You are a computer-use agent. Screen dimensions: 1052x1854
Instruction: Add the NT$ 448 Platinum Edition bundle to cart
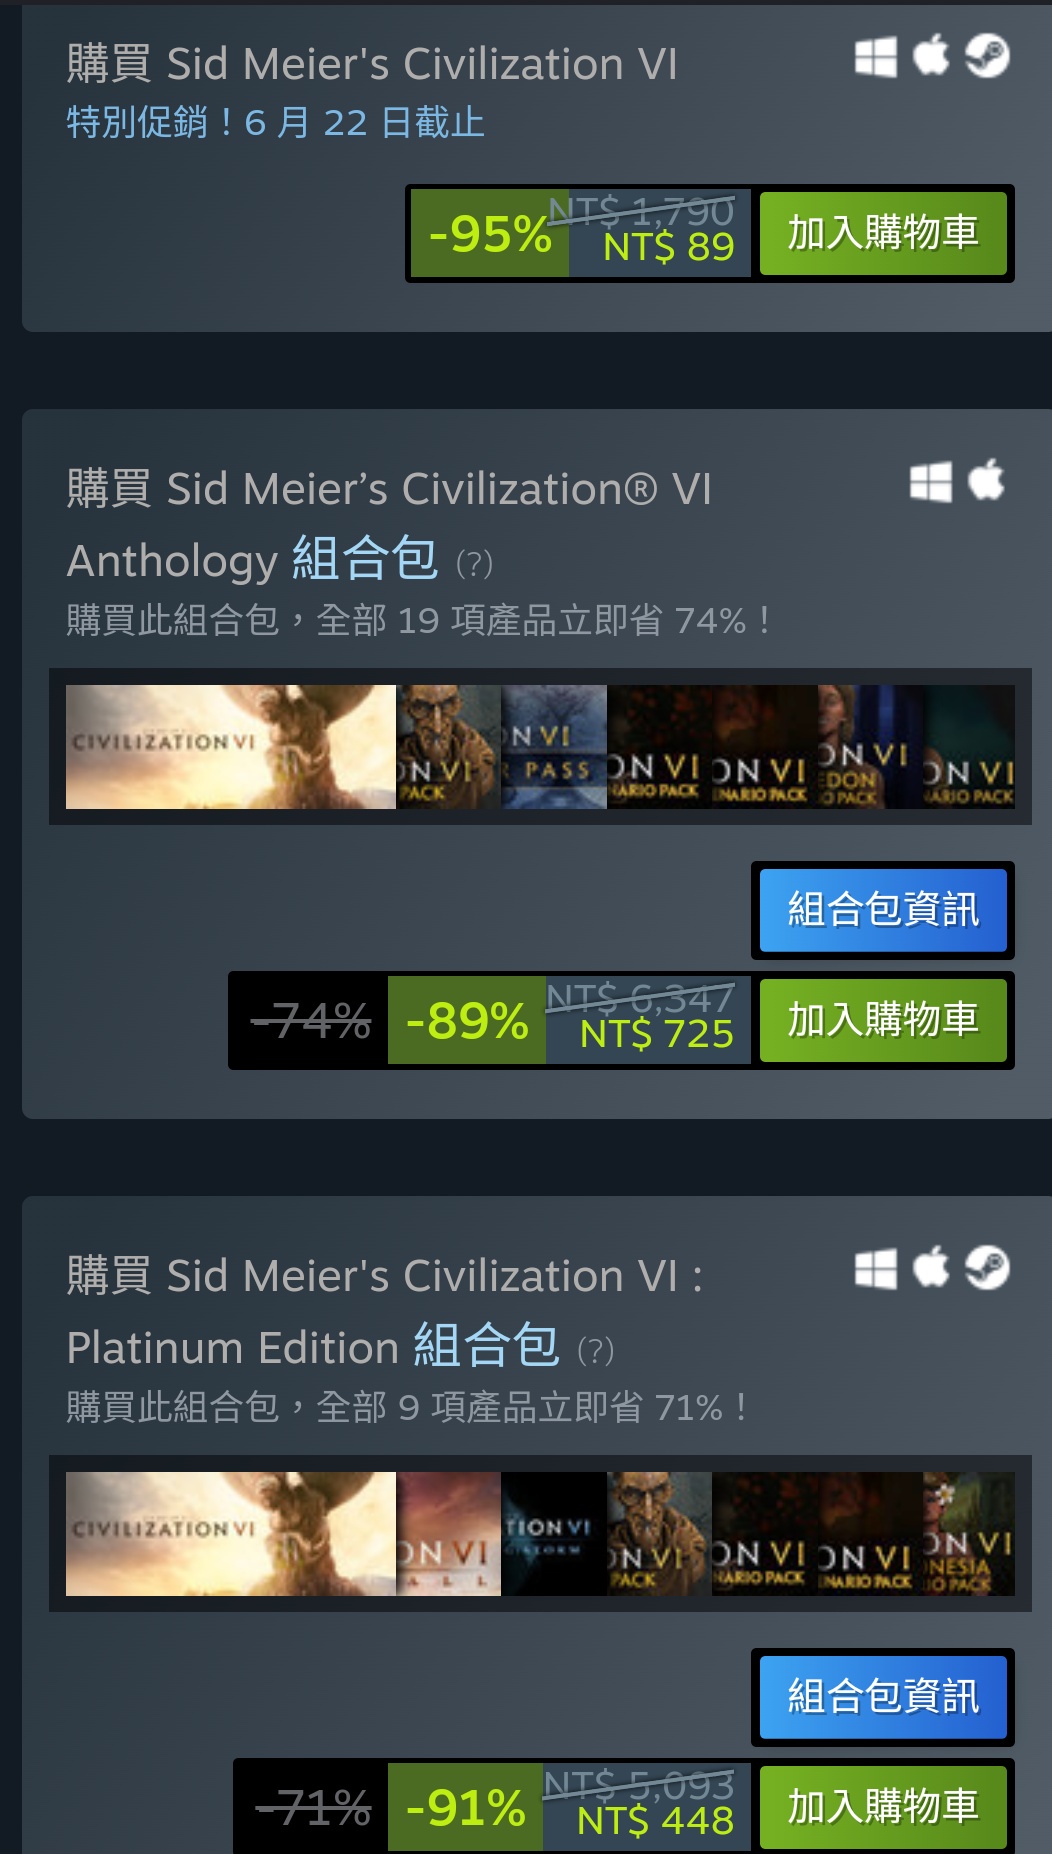coord(883,1807)
